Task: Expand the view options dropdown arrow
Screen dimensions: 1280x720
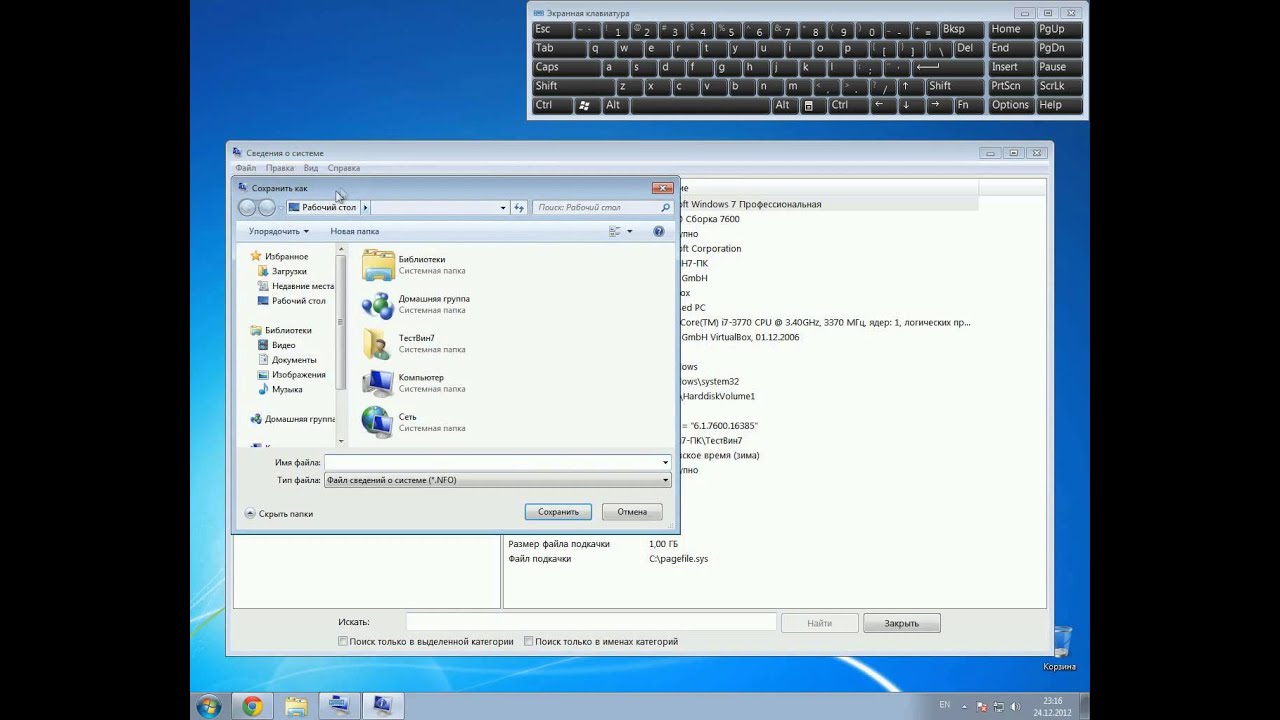Action: [x=629, y=231]
